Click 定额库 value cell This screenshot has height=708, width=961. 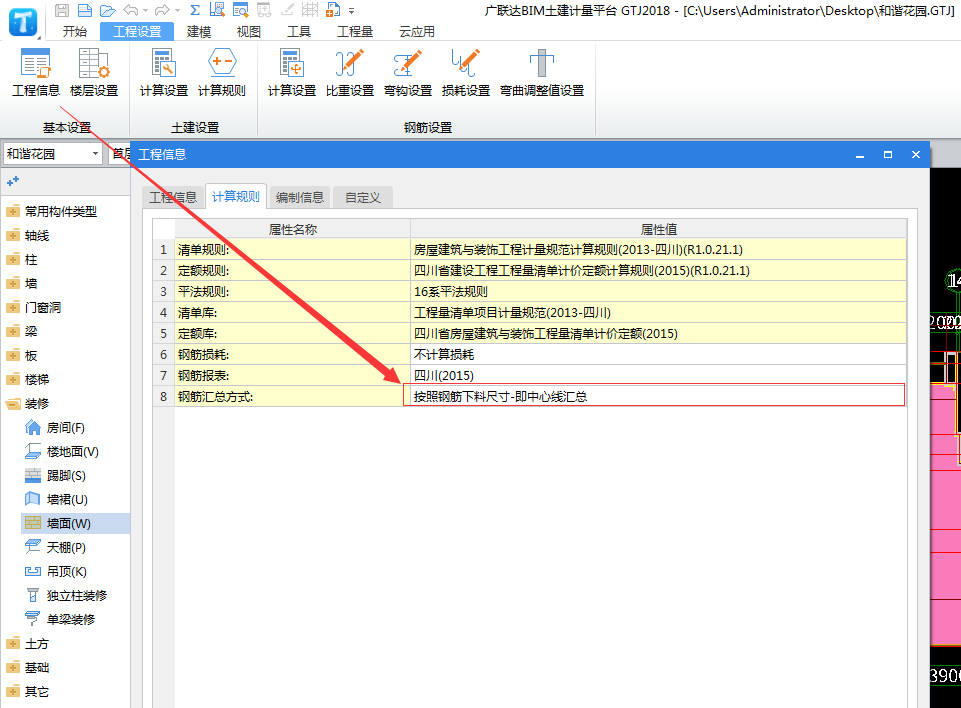[x=658, y=333]
